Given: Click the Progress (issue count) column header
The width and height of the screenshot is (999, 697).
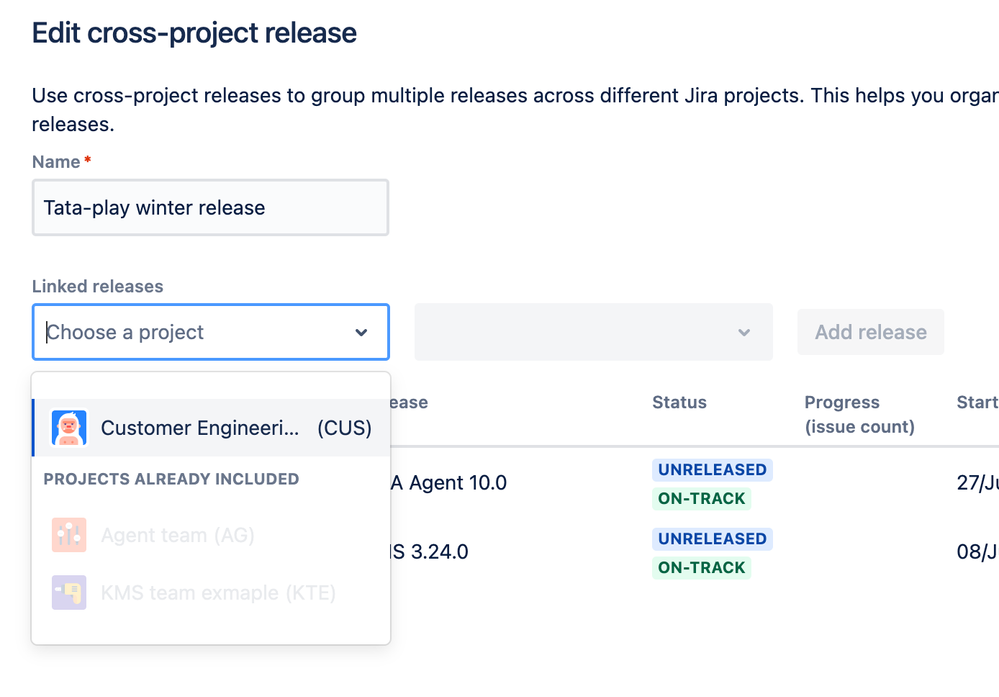Looking at the screenshot, I should click(859, 414).
